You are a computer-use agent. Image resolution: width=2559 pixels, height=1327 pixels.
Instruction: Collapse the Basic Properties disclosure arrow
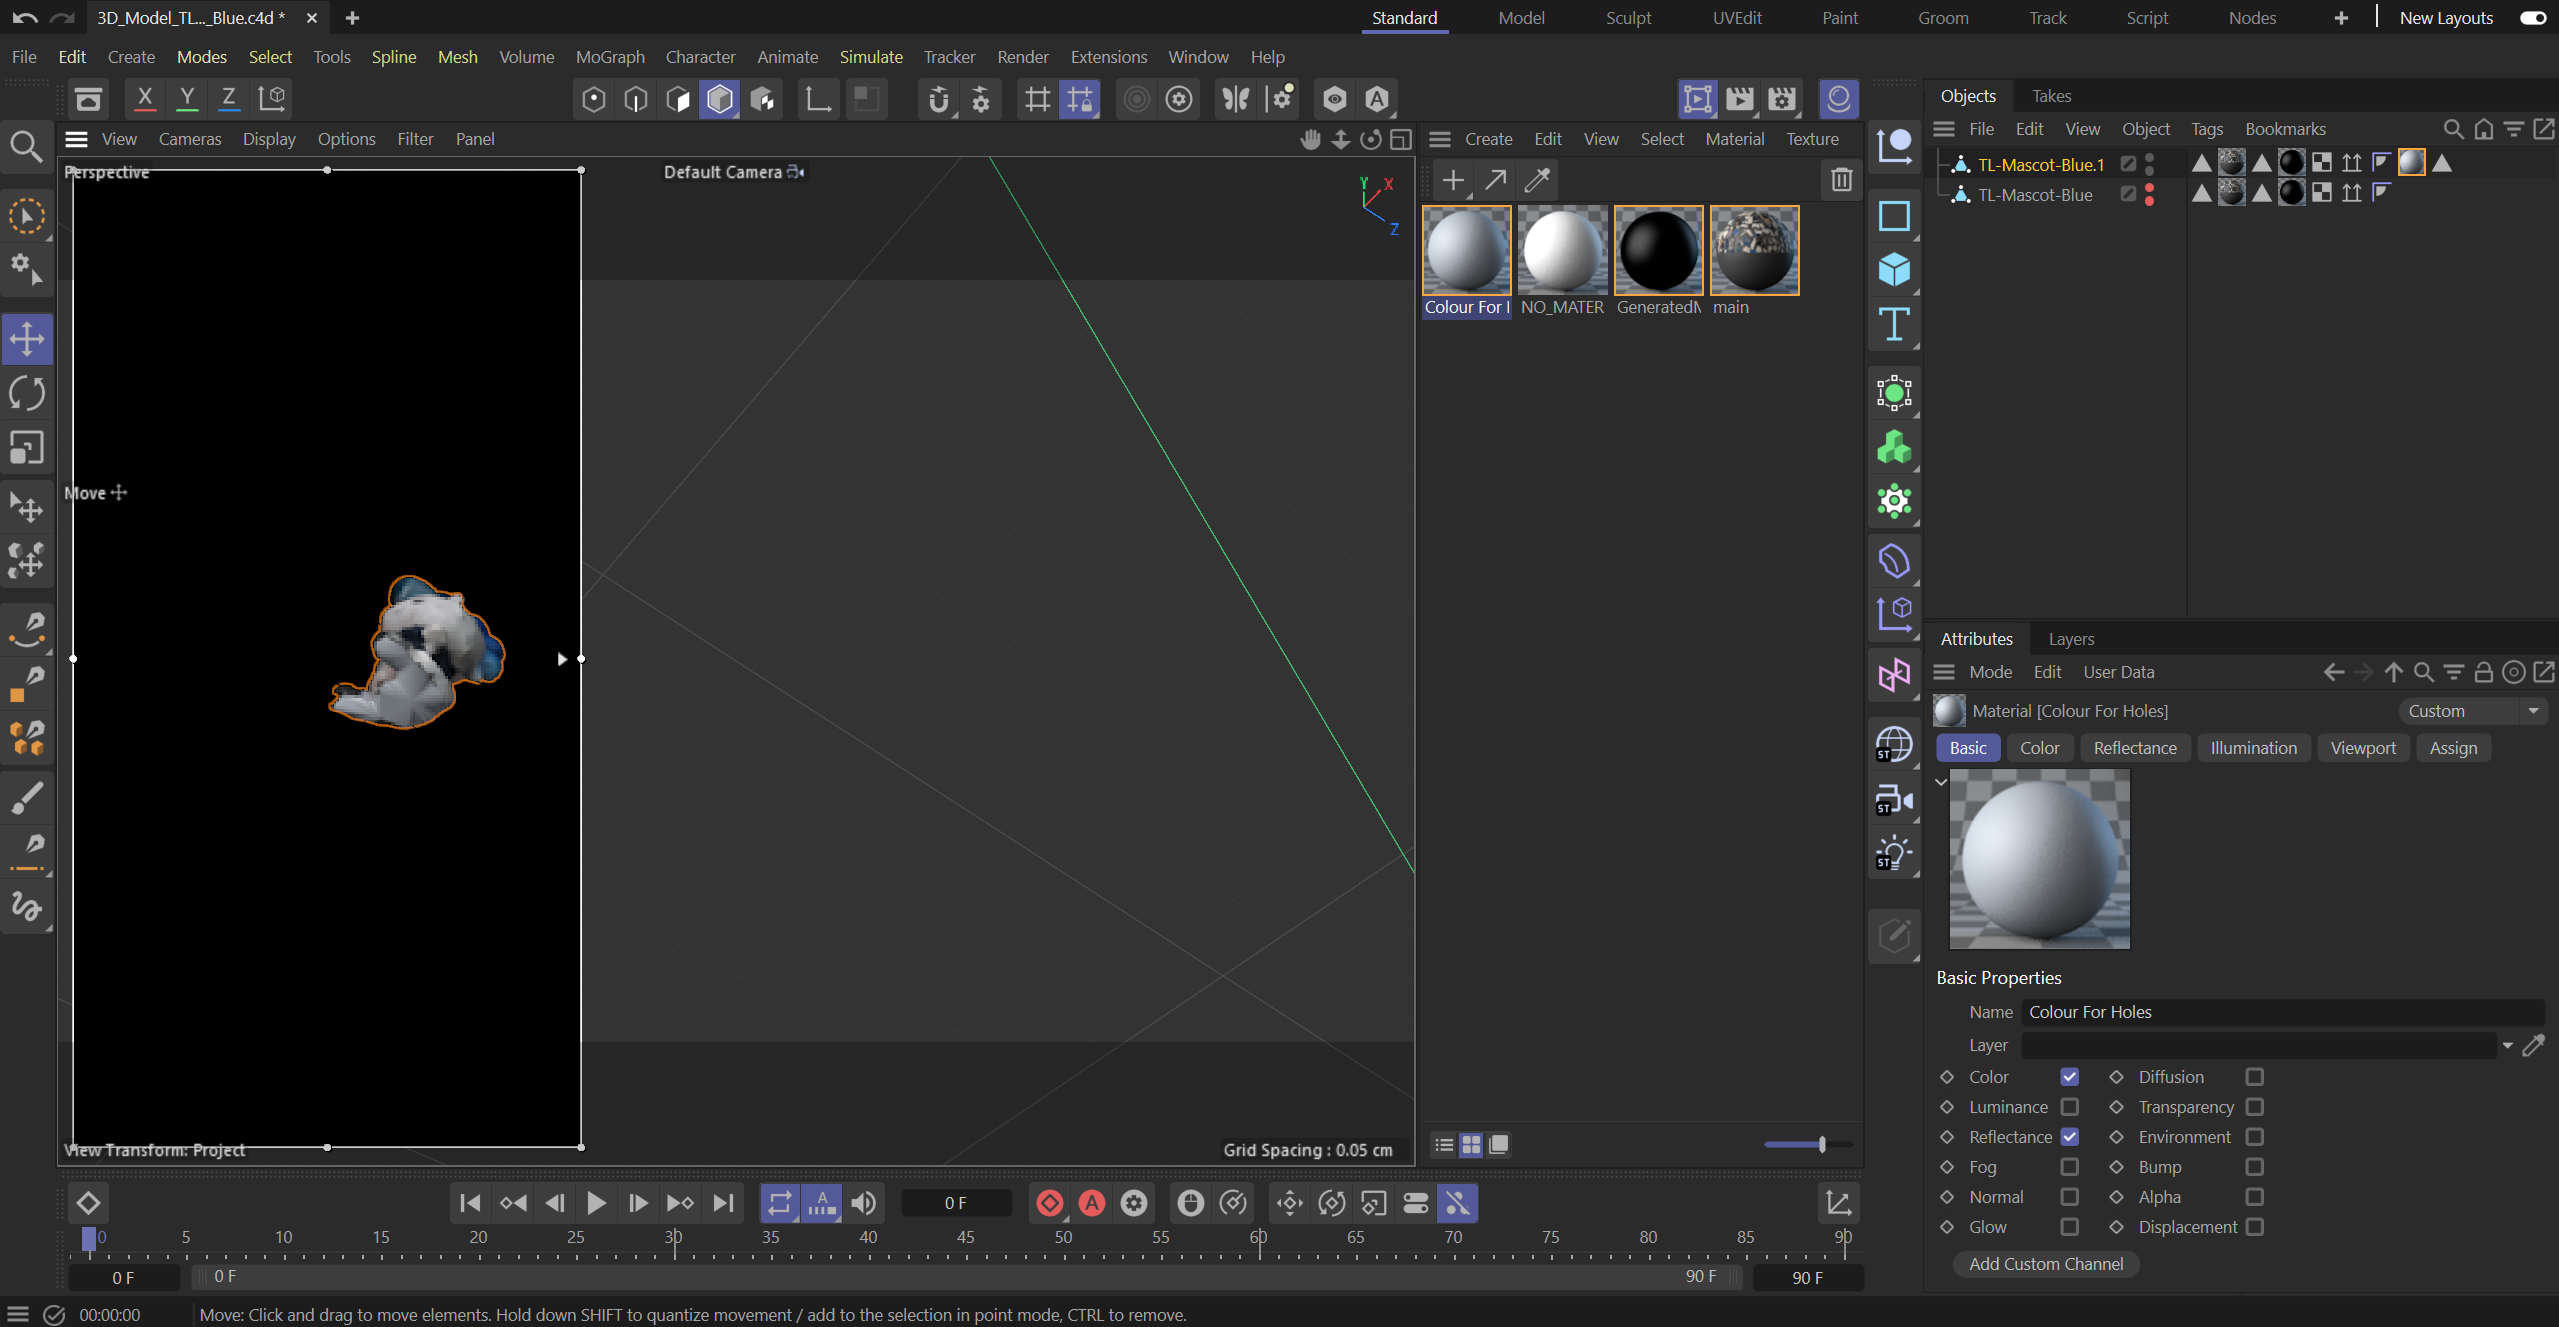(x=1939, y=781)
